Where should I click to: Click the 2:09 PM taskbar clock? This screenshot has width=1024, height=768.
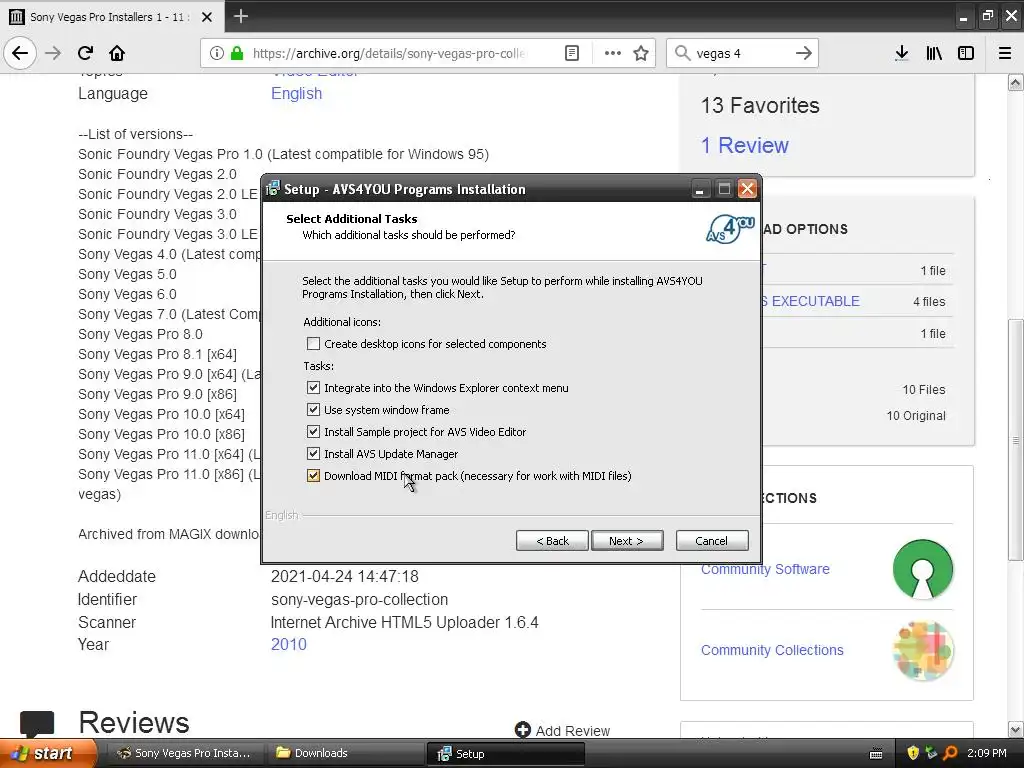pyautogui.click(x=987, y=754)
